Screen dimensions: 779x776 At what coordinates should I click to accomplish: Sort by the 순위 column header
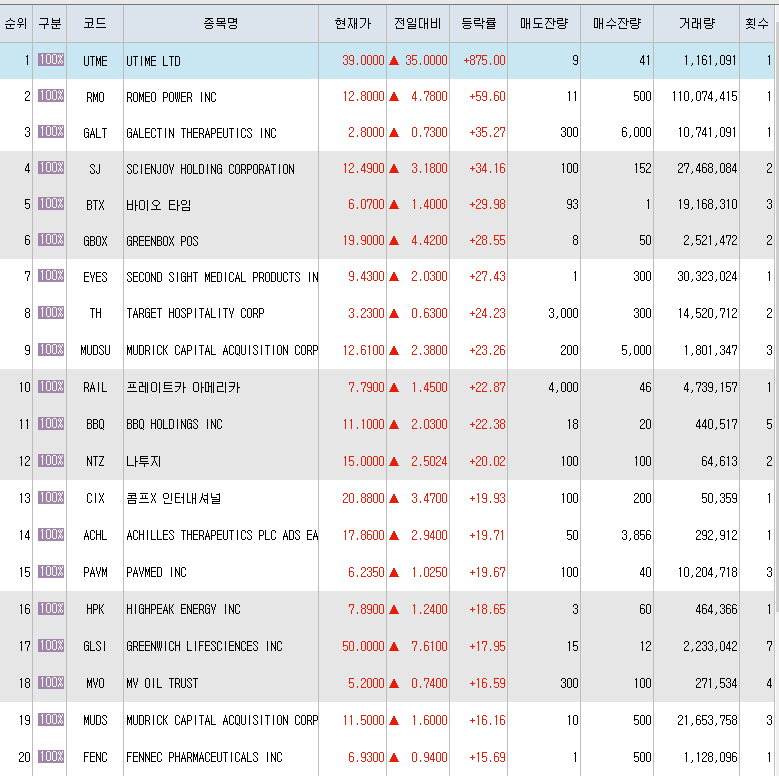16,23
